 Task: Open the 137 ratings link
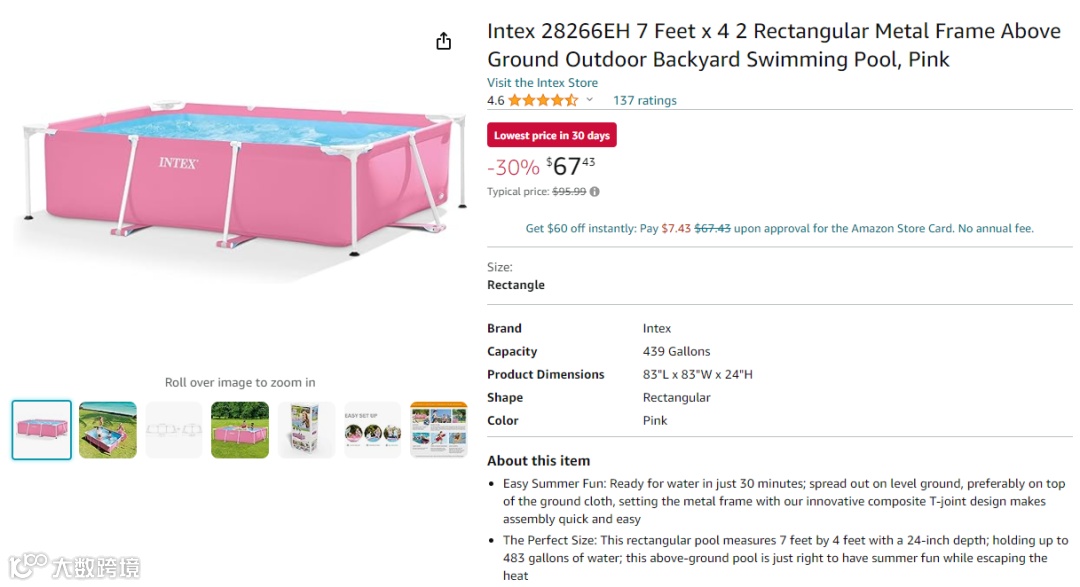coord(644,100)
